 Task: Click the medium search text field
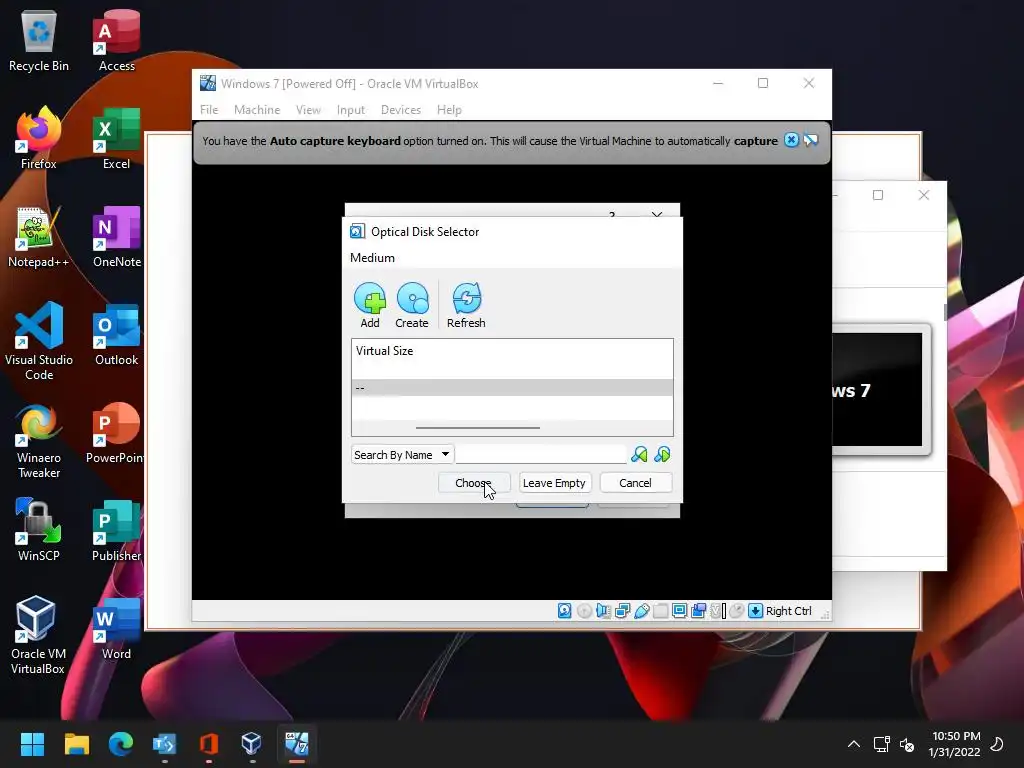[541, 455]
